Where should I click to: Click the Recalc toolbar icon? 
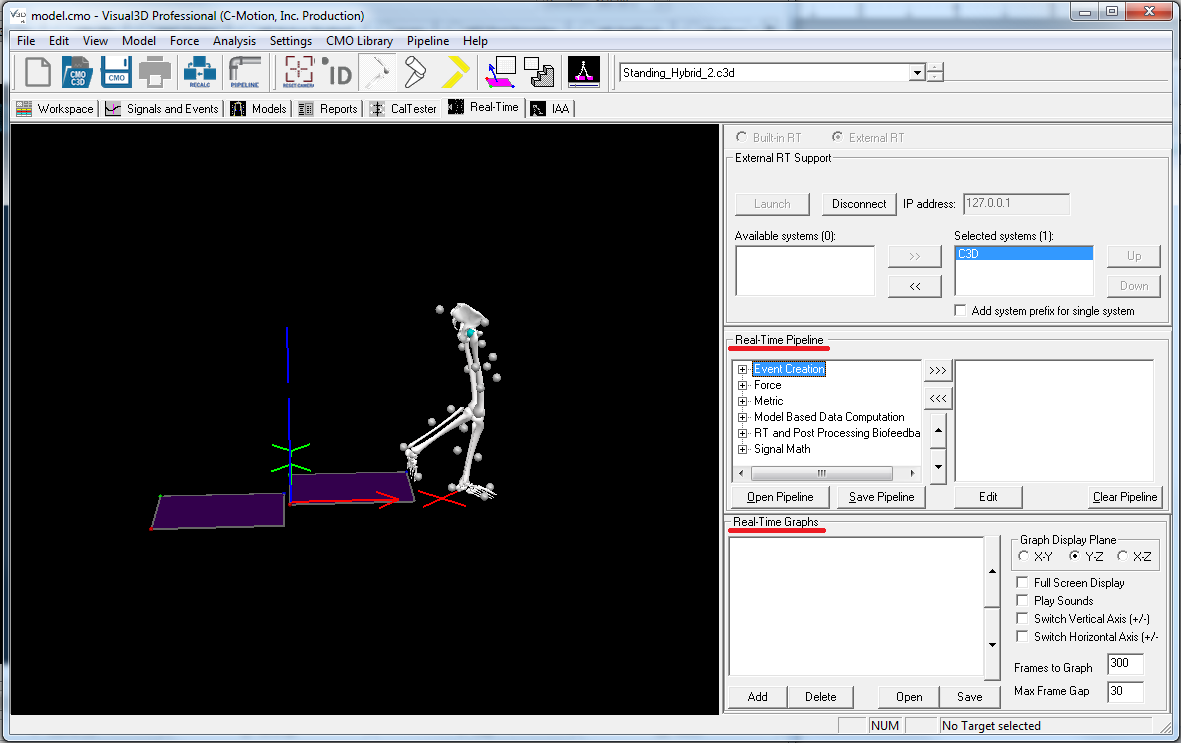click(x=200, y=72)
